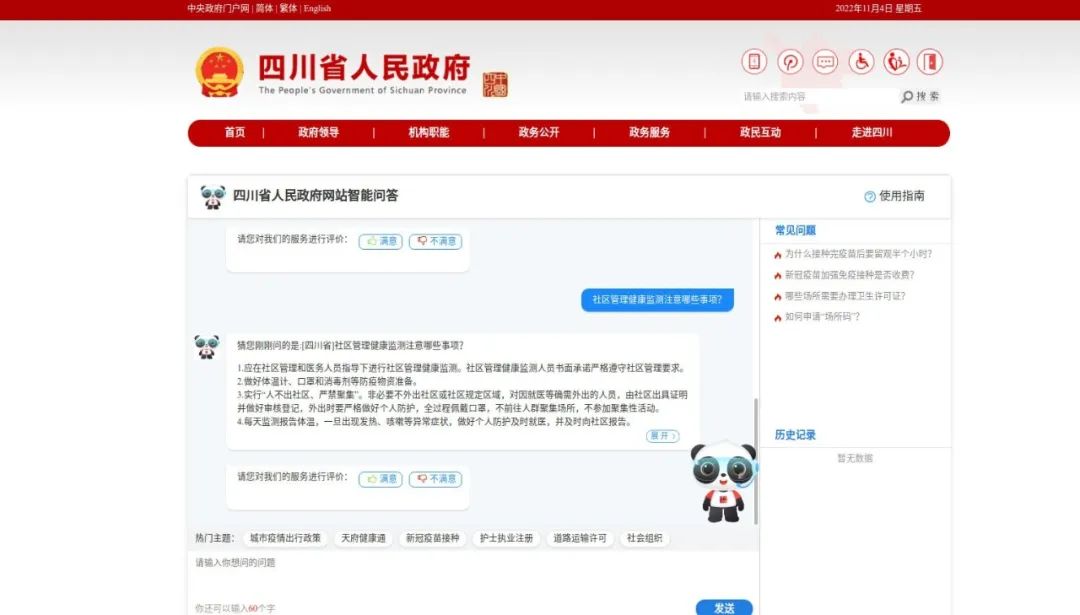1080x615 pixels.
Task: Rate the latest answer as 满意
Action: (x=381, y=479)
